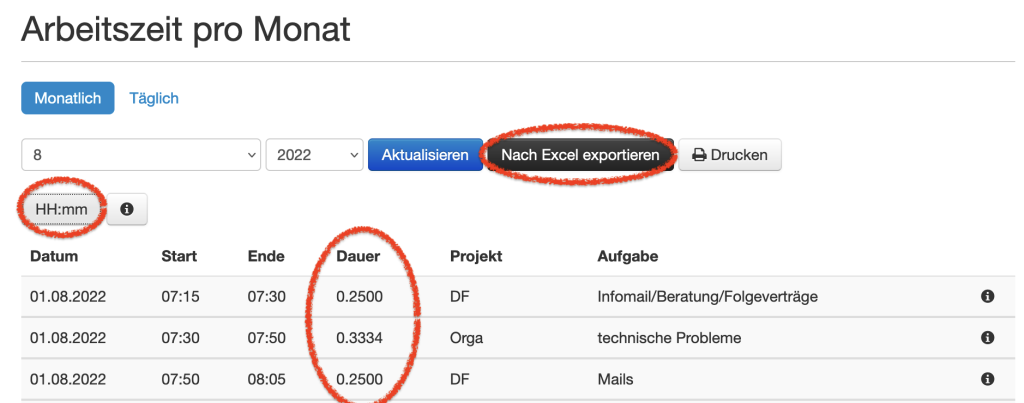Screen dimensions: 1024x403
Task: Click the Ende column header
Action: 266,256
